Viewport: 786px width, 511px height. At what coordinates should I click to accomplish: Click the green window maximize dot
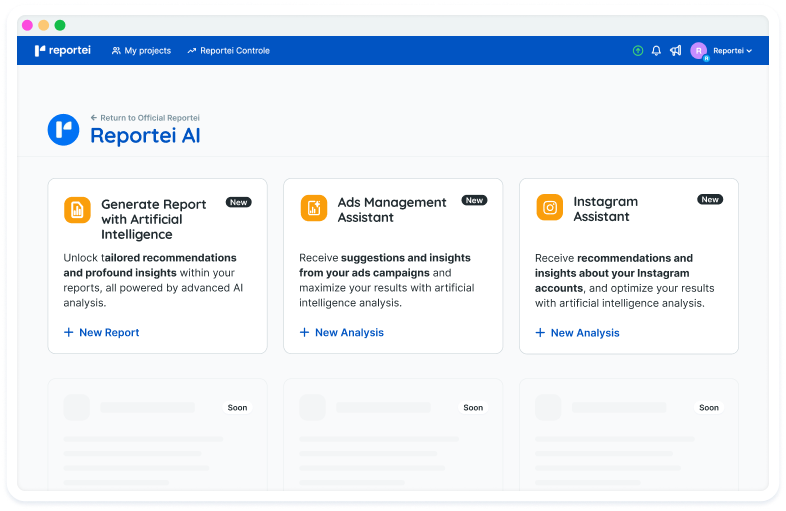pyautogui.click(x=60, y=25)
